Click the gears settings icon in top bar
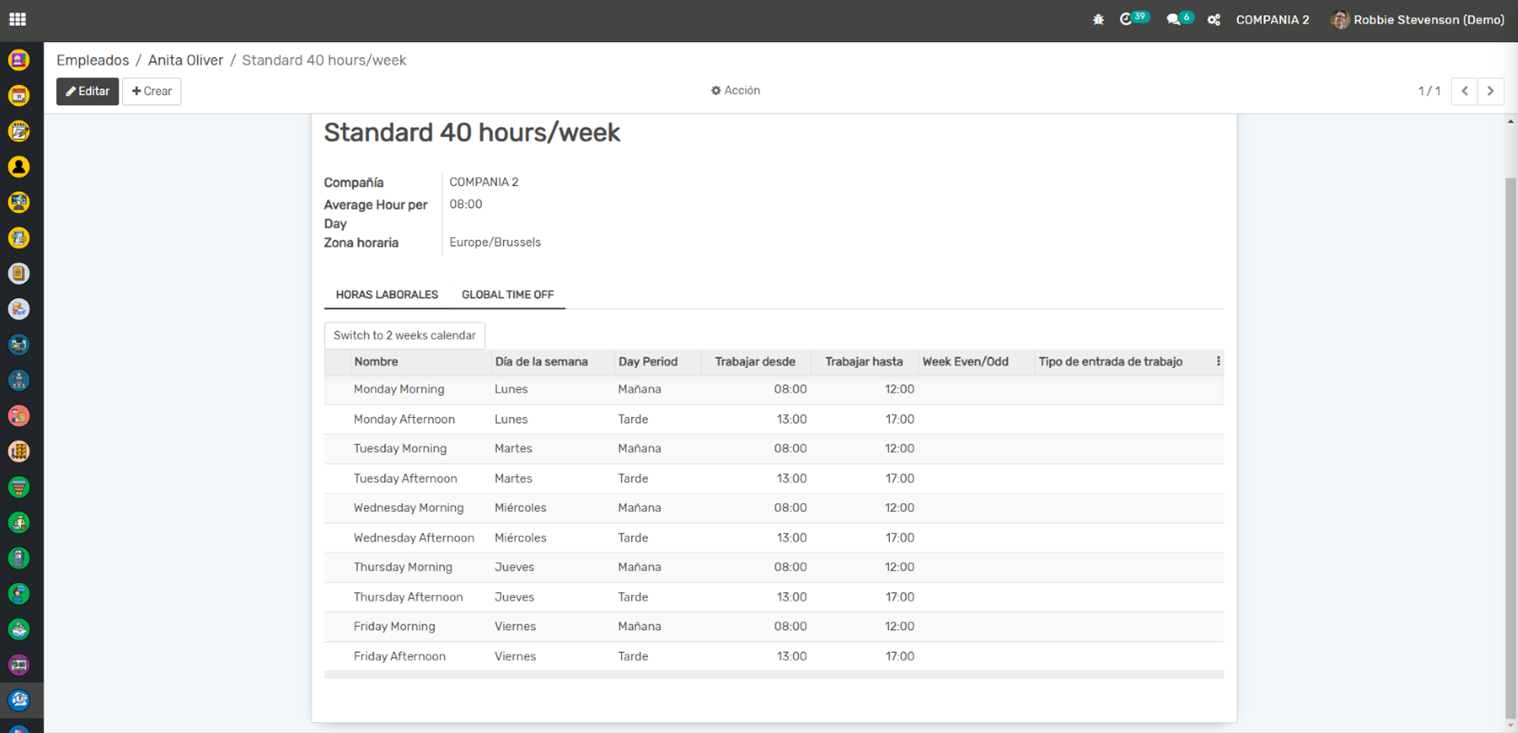This screenshot has width=1518, height=733. pyautogui.click(x=1213, y=19)
